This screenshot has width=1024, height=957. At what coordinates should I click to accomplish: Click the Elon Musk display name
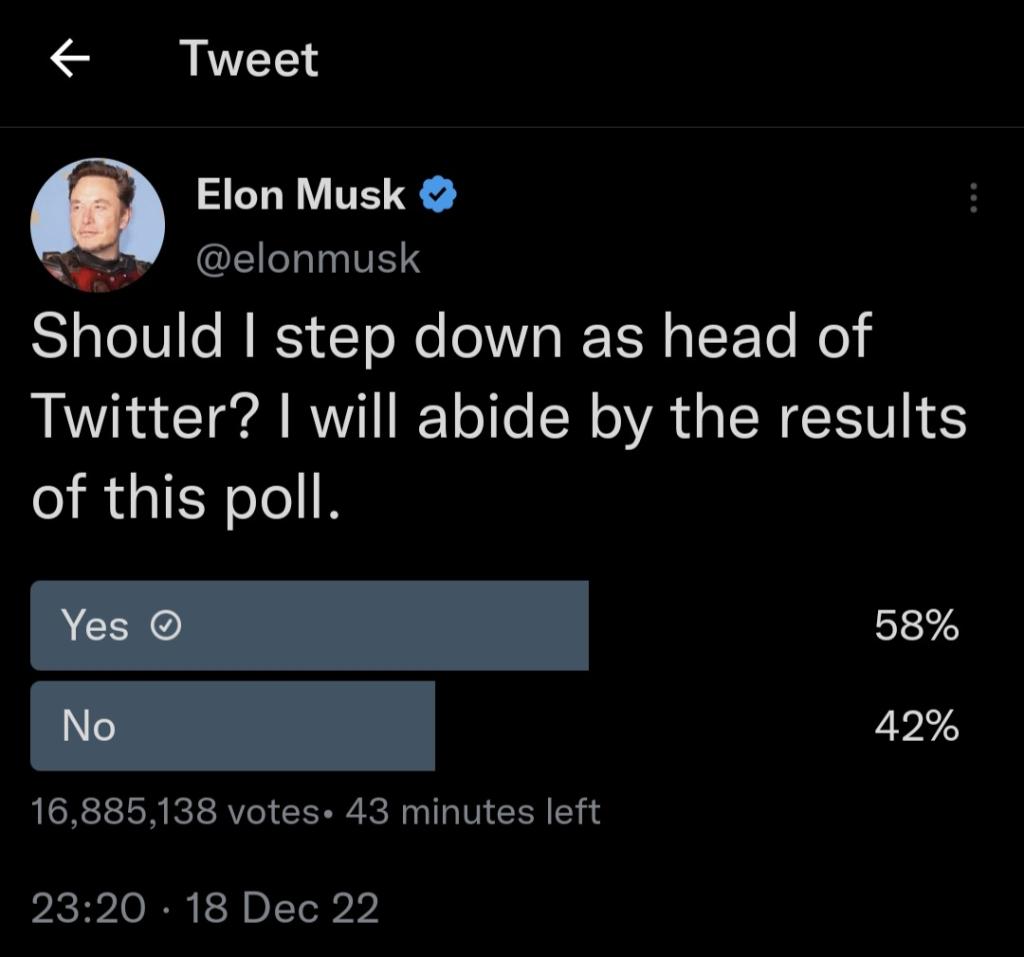(301, 196)
